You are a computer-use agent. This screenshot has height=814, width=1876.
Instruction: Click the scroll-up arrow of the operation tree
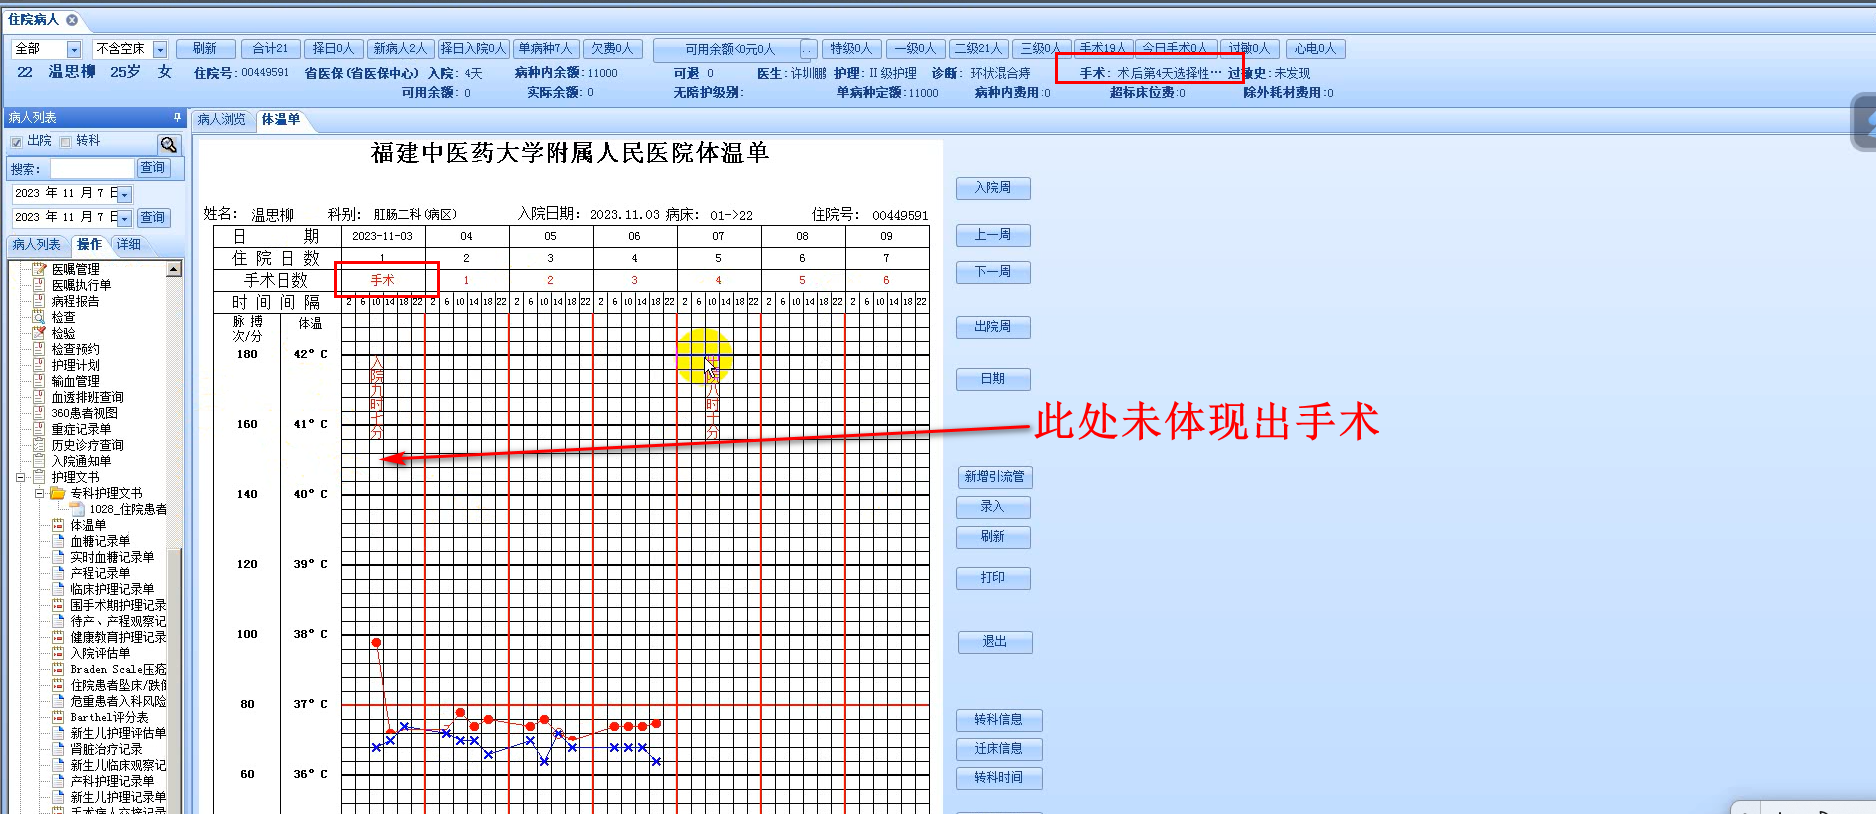(x=175, y=269)
